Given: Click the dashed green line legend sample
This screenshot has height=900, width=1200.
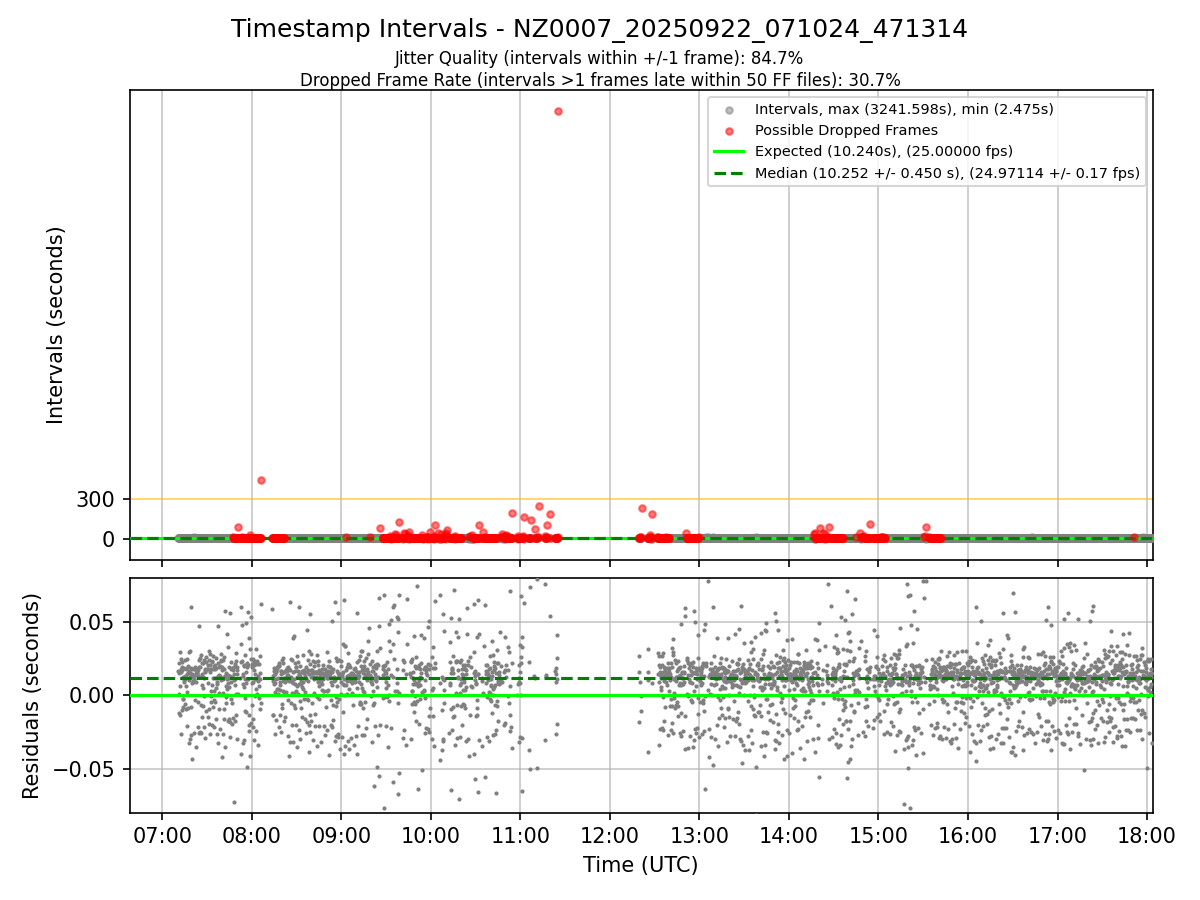Looking at the screenshot, I should tap(730, 173).
